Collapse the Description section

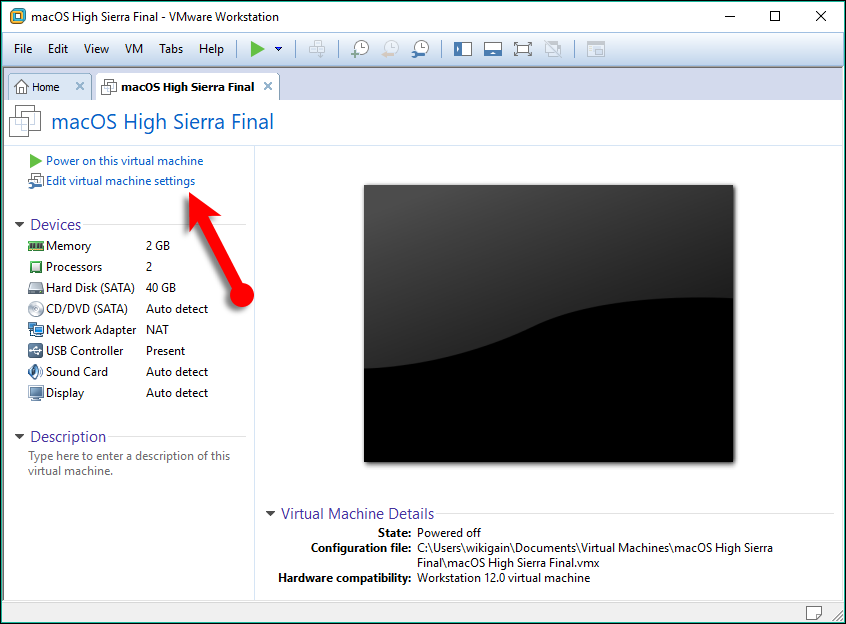pyautogui.click(x=19, y=436)
